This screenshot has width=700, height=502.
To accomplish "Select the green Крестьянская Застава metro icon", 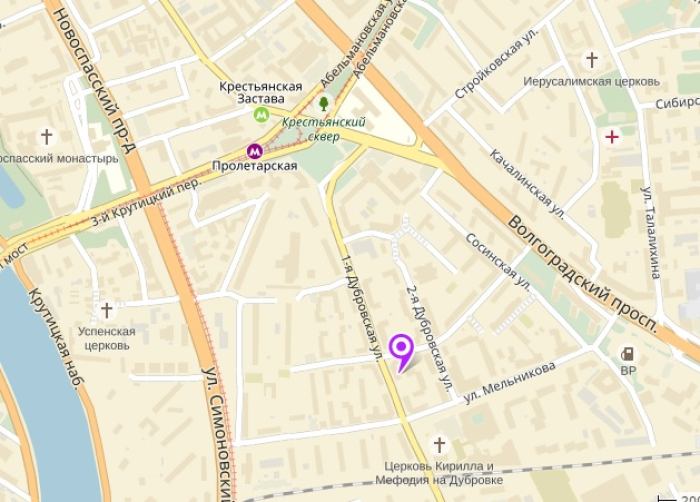I will click(261, 114).
